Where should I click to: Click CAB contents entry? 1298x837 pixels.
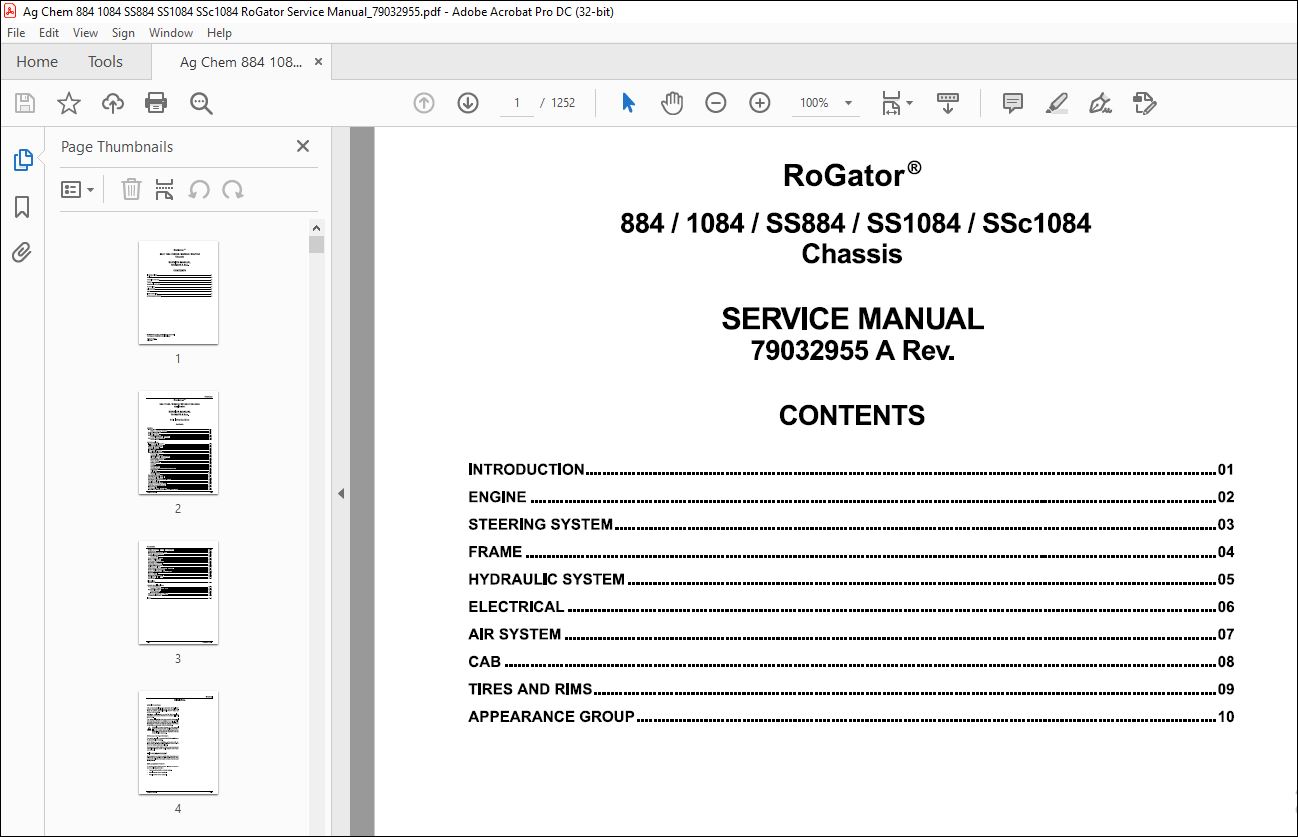point(851,662)
